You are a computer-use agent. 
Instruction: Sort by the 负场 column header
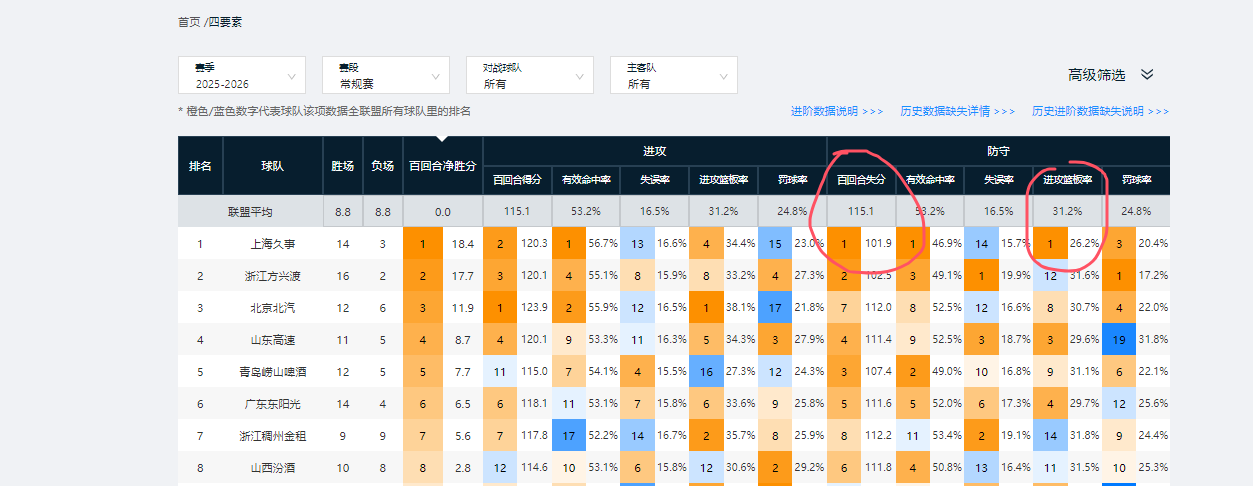[383, 166]
